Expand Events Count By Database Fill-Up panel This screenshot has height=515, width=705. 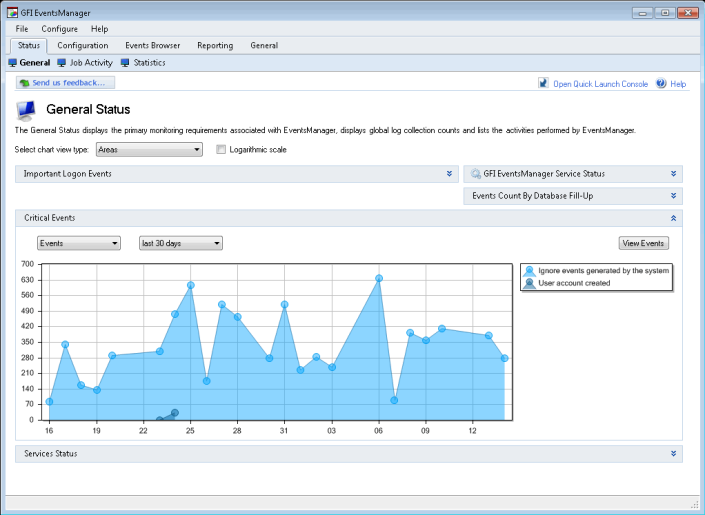(x=674, y=196)
